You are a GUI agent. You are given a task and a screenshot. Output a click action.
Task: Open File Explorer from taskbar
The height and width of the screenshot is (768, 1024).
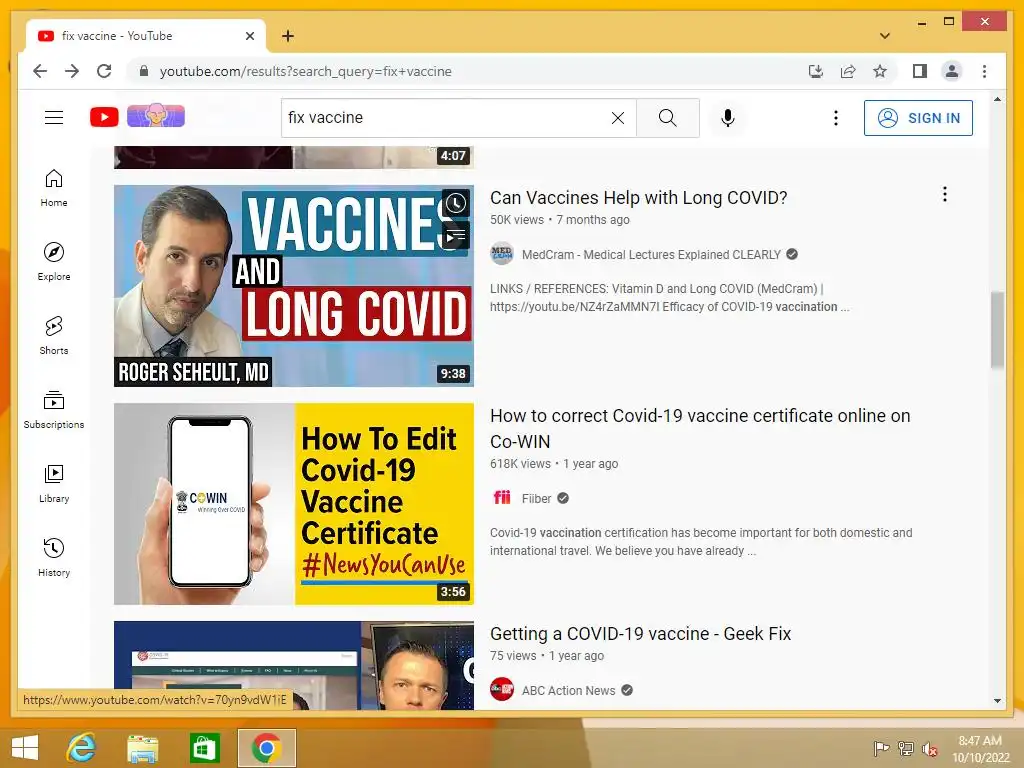142,748
